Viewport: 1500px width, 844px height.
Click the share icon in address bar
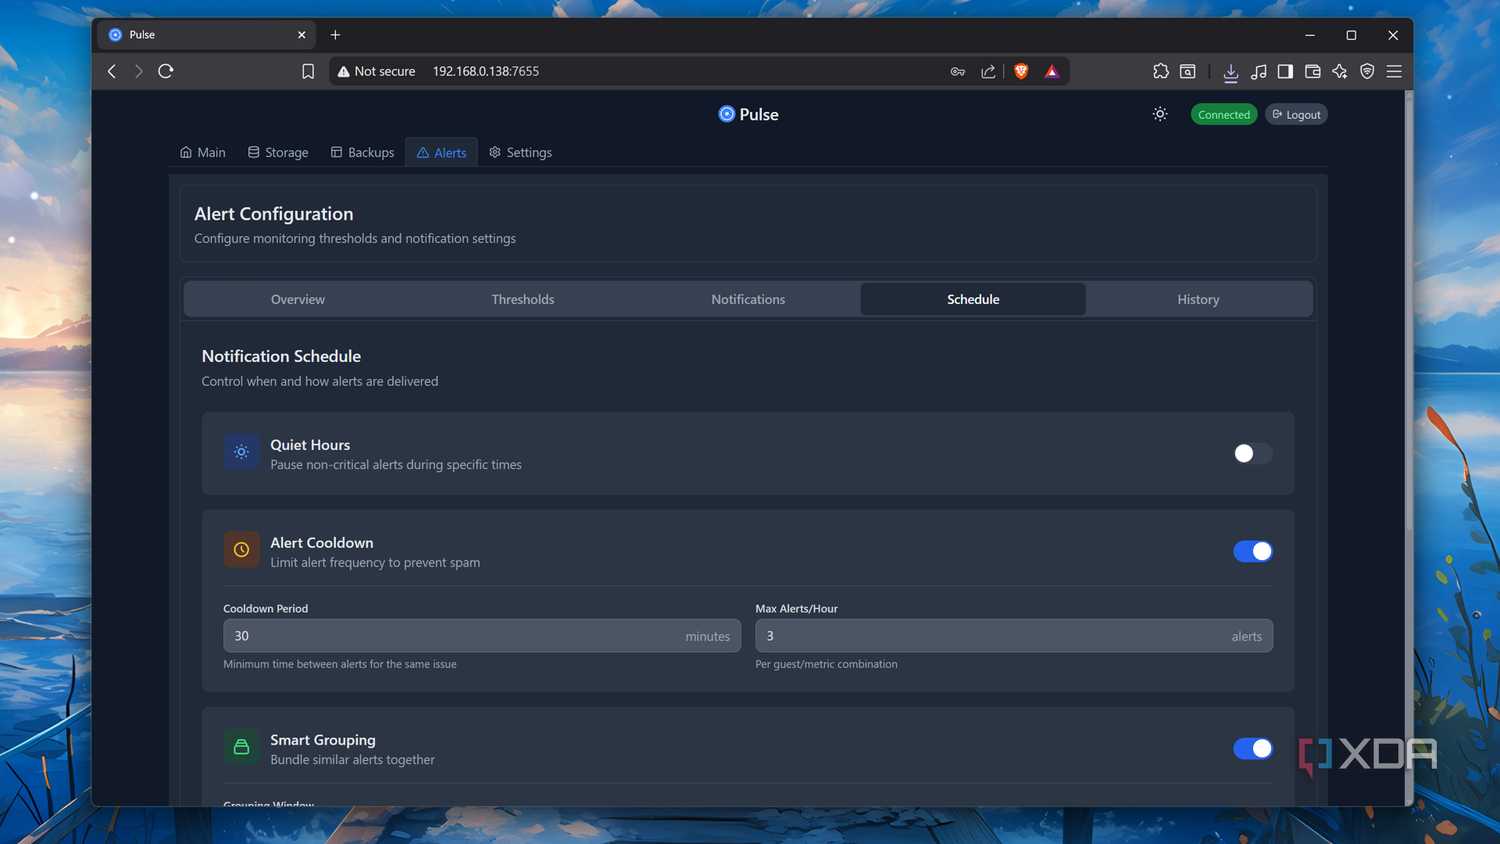[988, 71]
